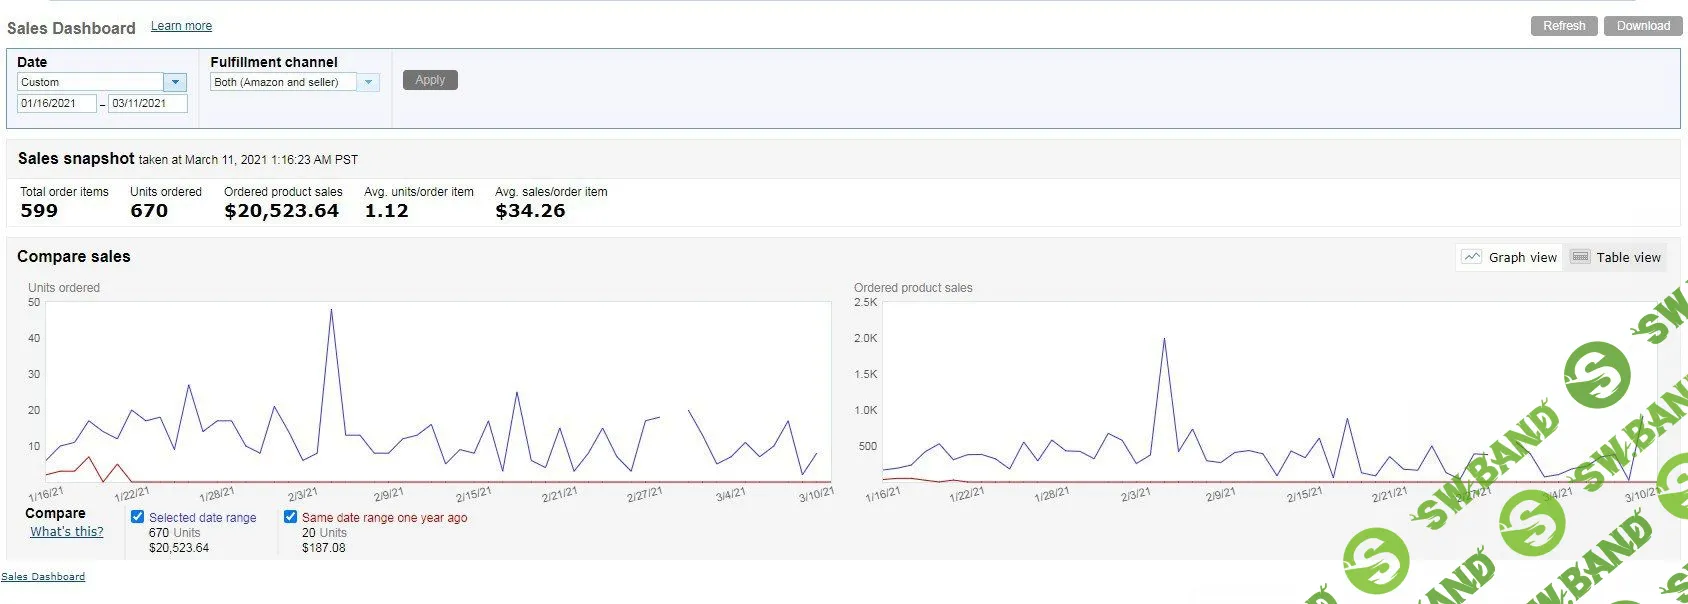Open the Date range dropdown arrow
Screen dimensions: 1688x604
point(175,82)
